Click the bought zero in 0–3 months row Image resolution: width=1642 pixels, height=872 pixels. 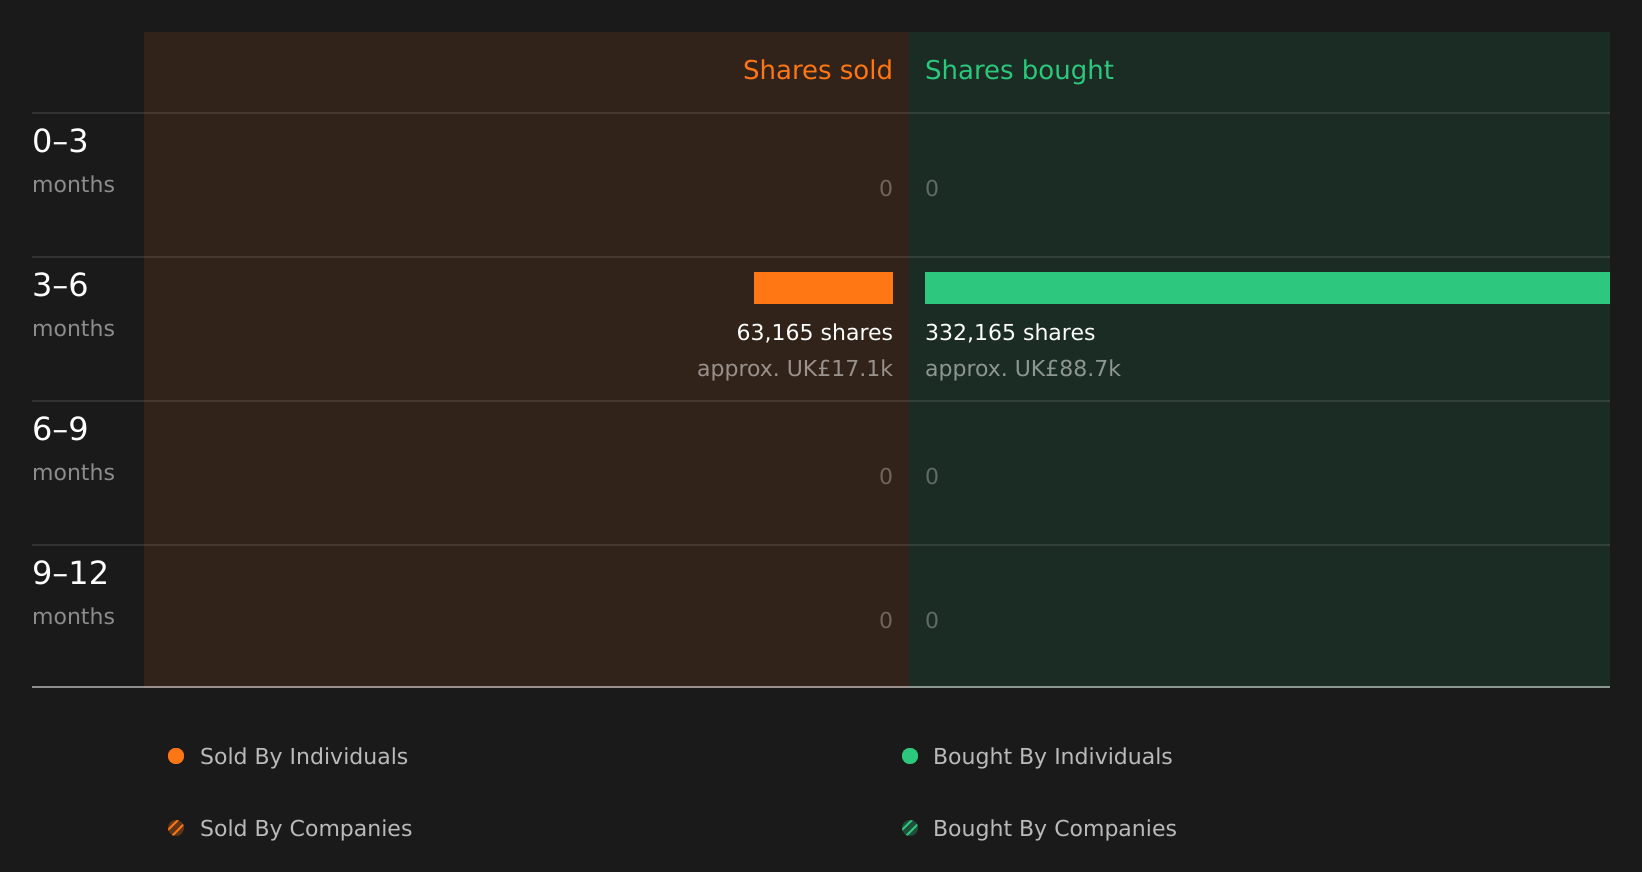[x=932, y=189]
